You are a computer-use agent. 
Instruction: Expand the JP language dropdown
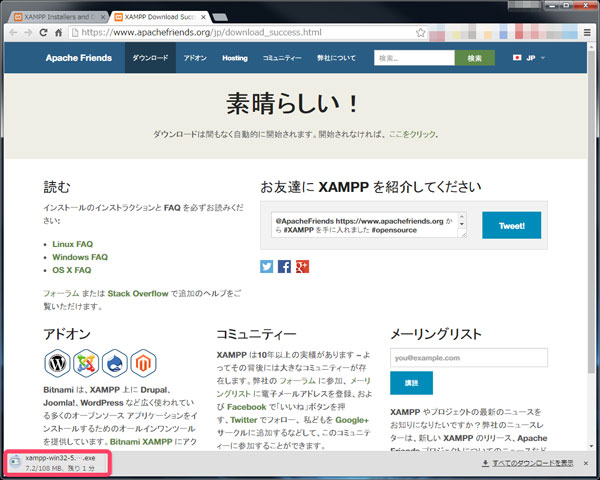pos(529,58)
